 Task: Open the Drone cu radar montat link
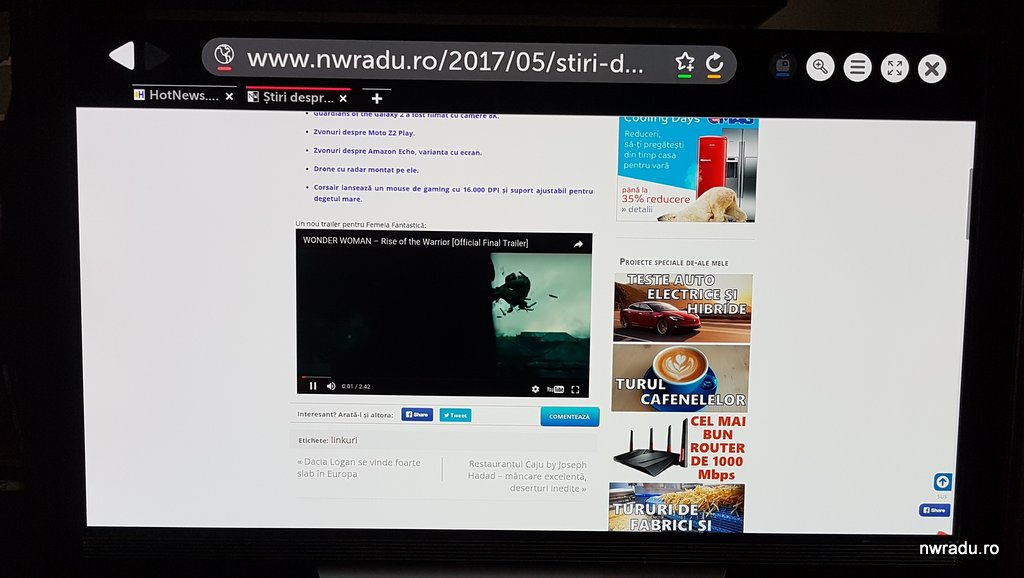[x=366, y=170]
